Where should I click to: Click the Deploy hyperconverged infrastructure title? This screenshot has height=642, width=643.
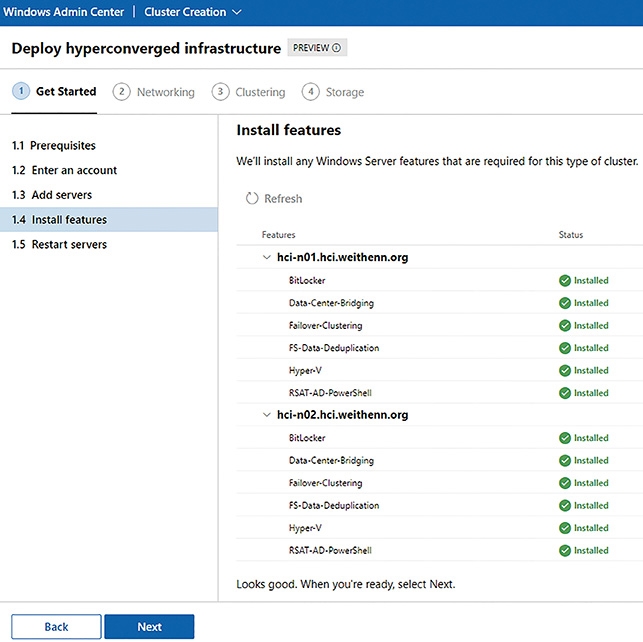click(146, 48)
